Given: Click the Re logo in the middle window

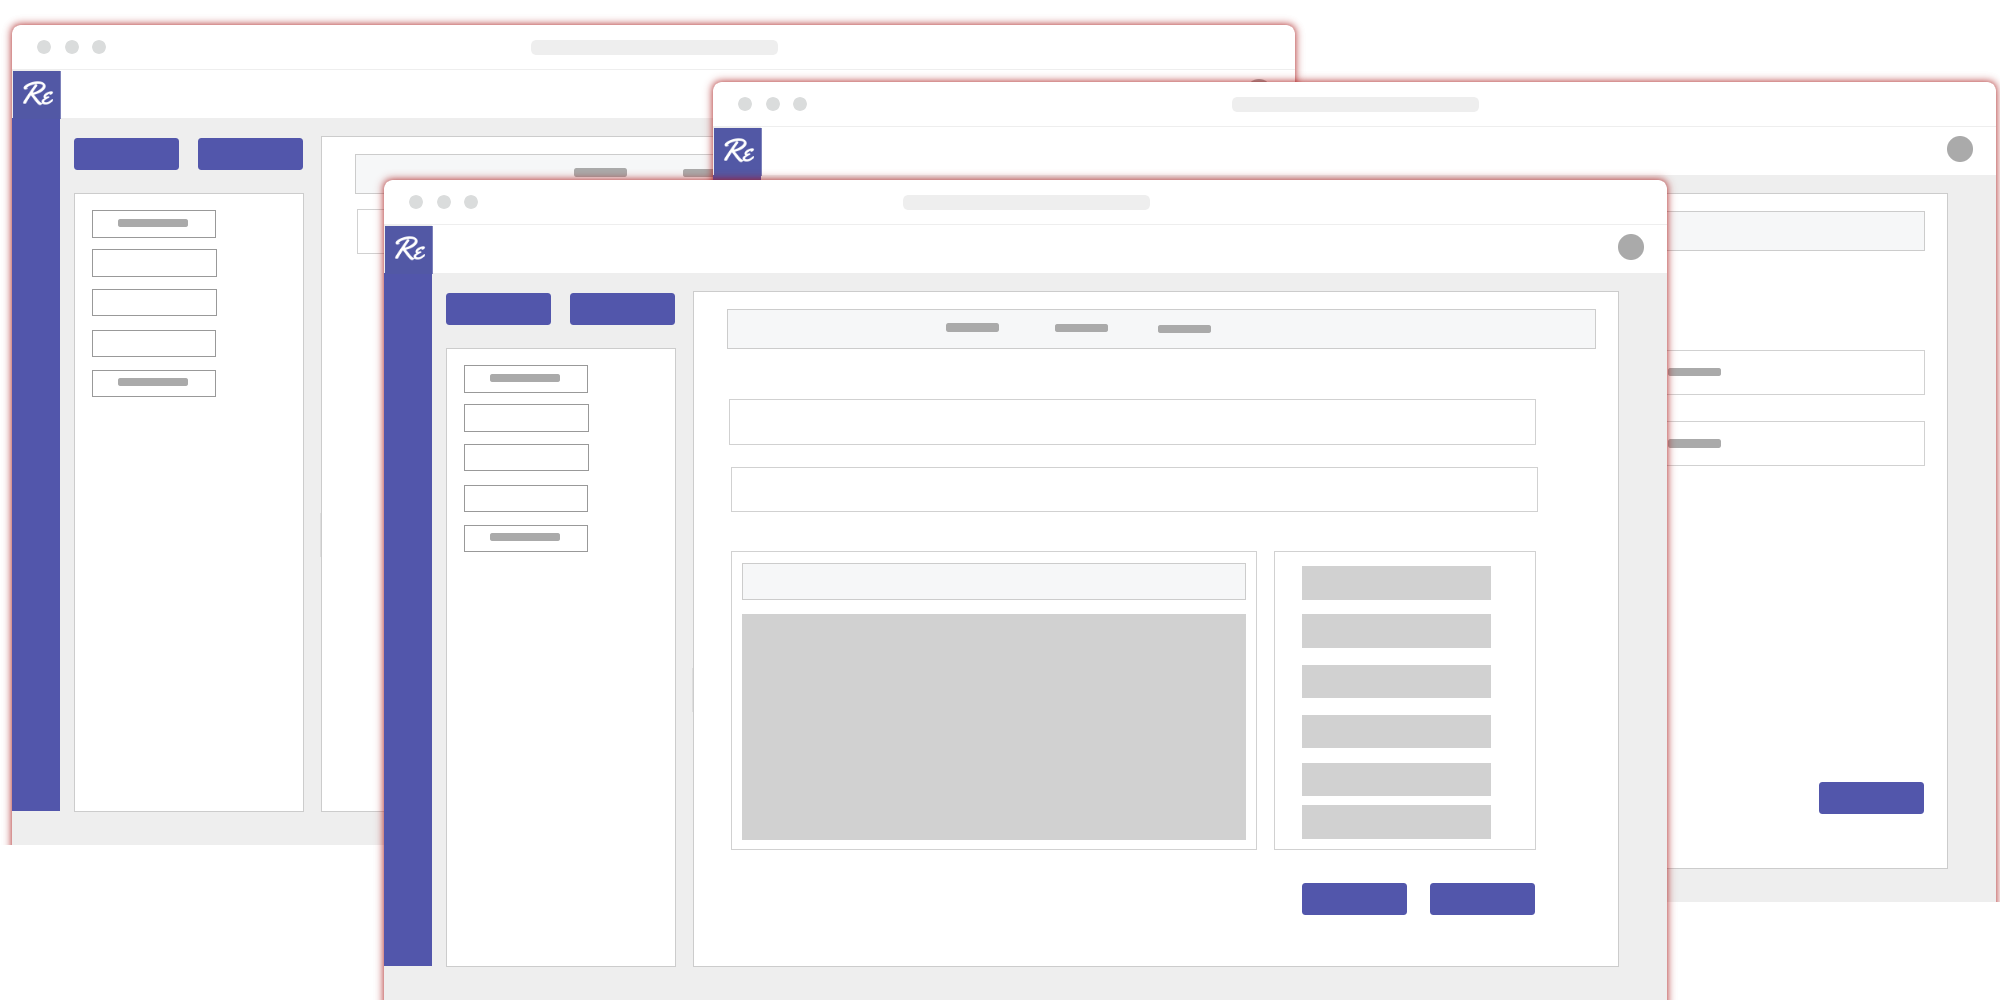Looking at the screenshot, I should pyautogui.click(x=738, y=152).
